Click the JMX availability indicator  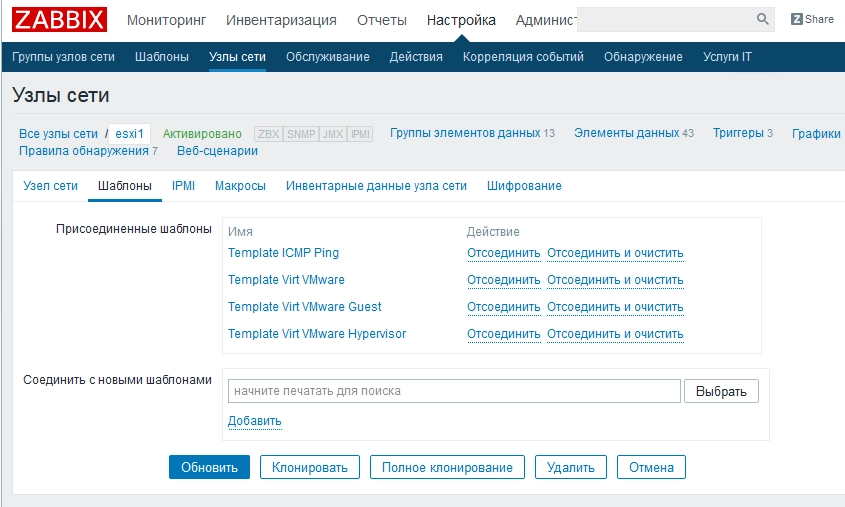pos(332,134)
